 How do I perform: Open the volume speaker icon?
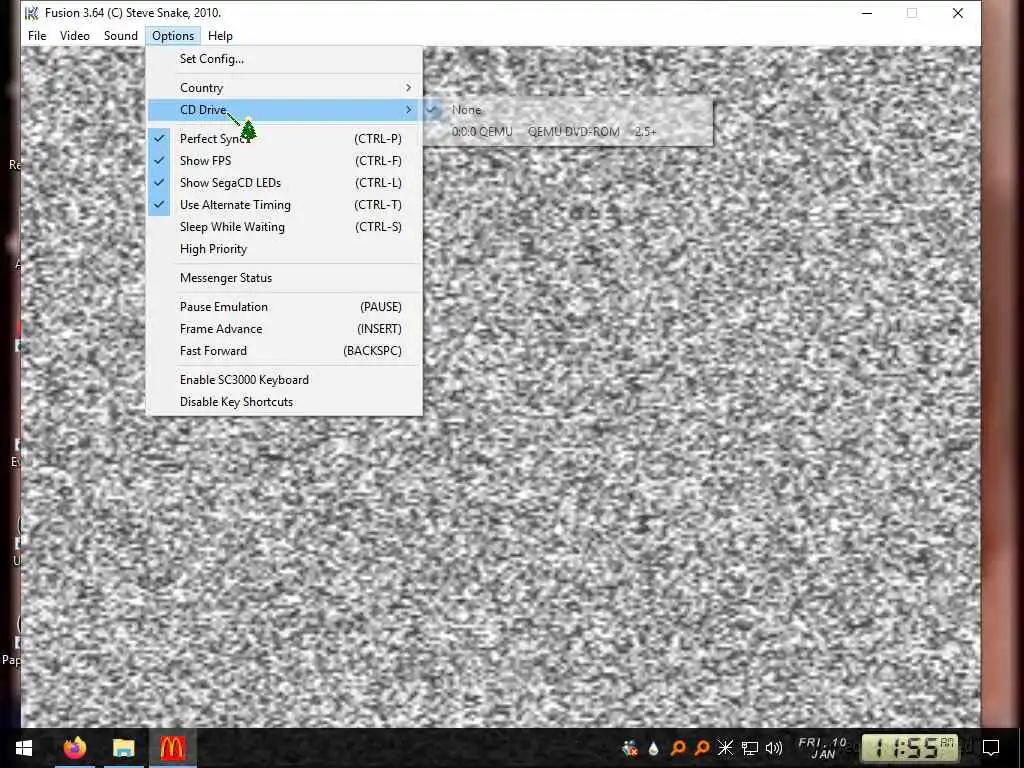click(774, 748)
